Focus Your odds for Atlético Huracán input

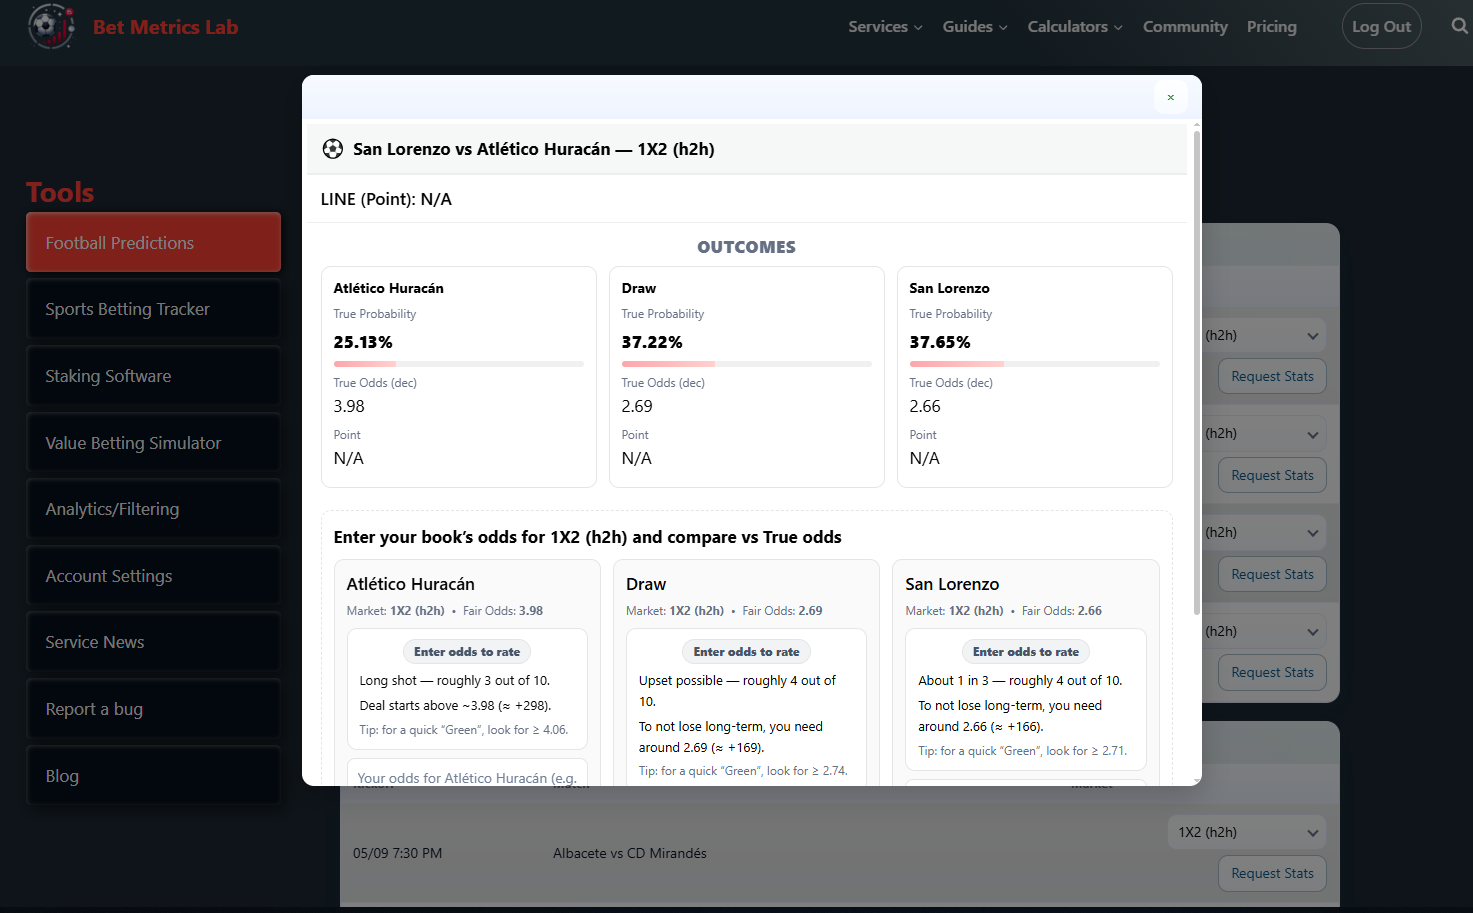click(x=467, y=773)
